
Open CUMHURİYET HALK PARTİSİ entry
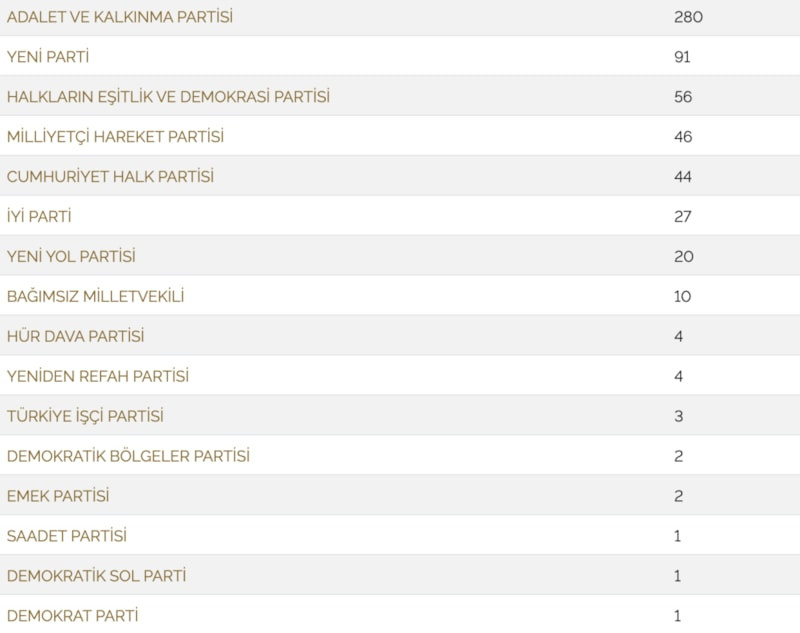pos(110,176)
